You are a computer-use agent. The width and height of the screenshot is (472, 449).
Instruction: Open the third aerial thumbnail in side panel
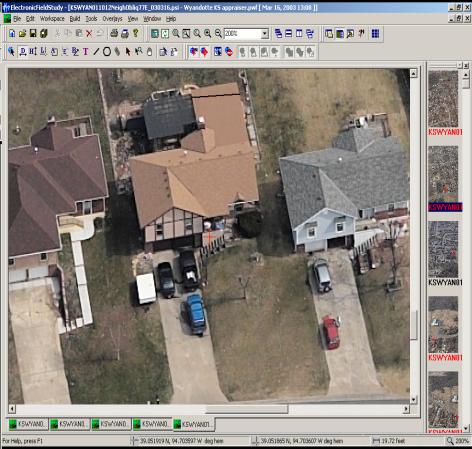tap(443, 249)
